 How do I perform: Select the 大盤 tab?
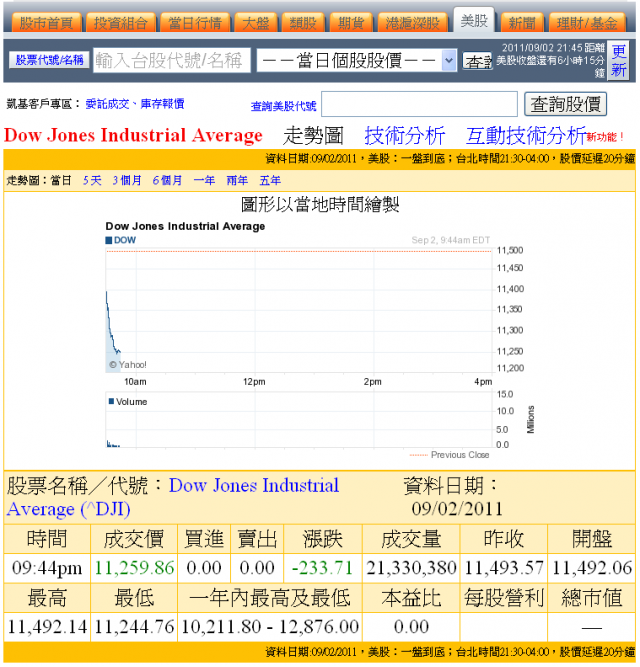[x=256, y=22]
